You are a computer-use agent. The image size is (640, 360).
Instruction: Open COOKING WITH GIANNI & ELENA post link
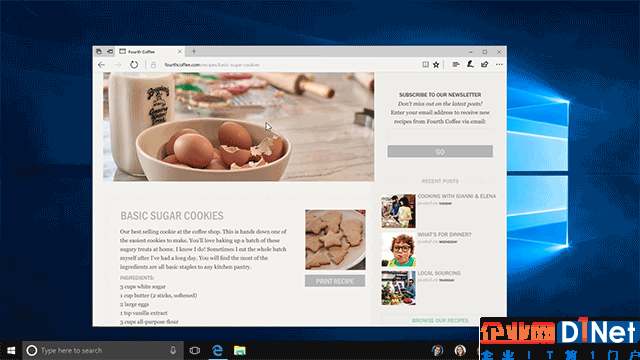click(x=456, y=196)
